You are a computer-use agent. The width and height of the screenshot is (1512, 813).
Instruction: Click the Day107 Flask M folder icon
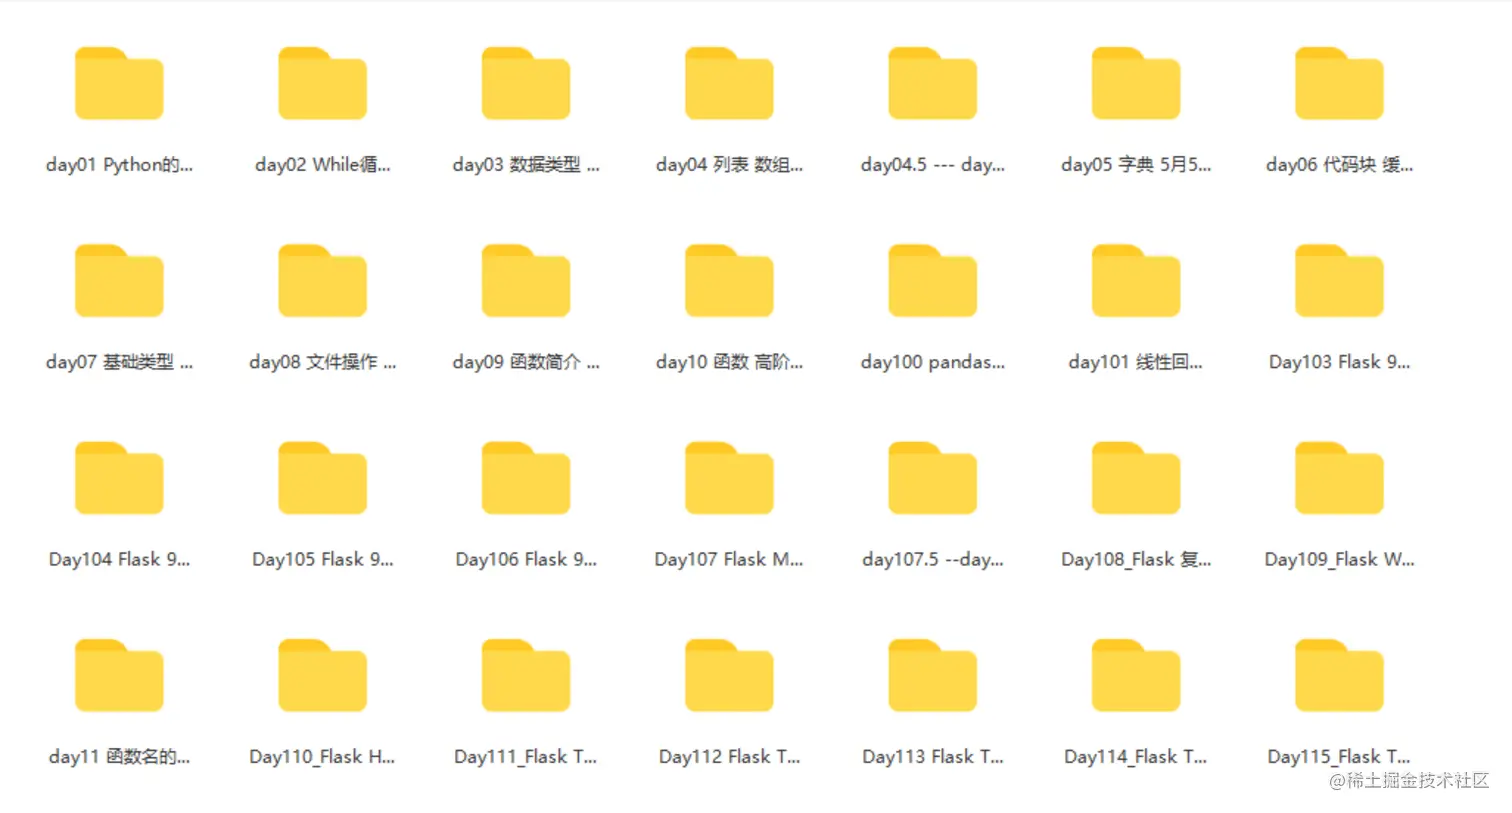point(729,478)
